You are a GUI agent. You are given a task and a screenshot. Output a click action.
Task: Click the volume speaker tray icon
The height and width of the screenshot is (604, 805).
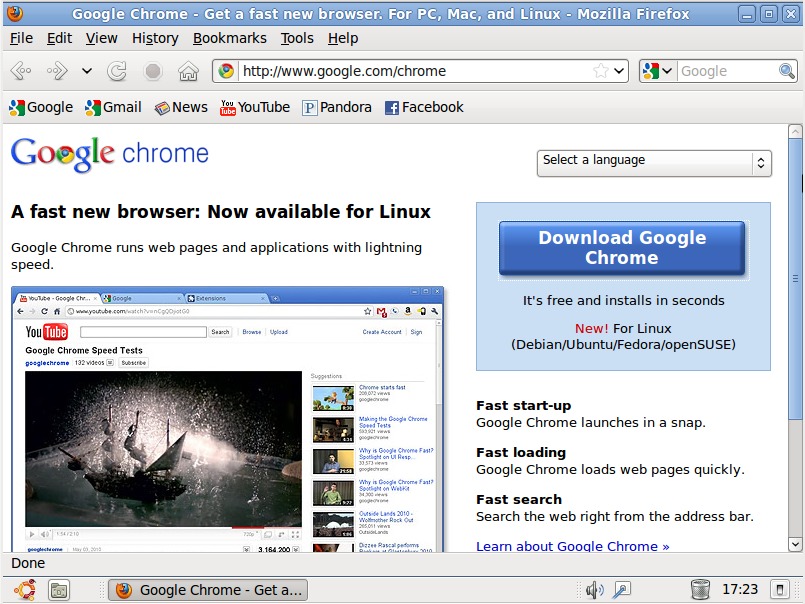coord(595,590)
